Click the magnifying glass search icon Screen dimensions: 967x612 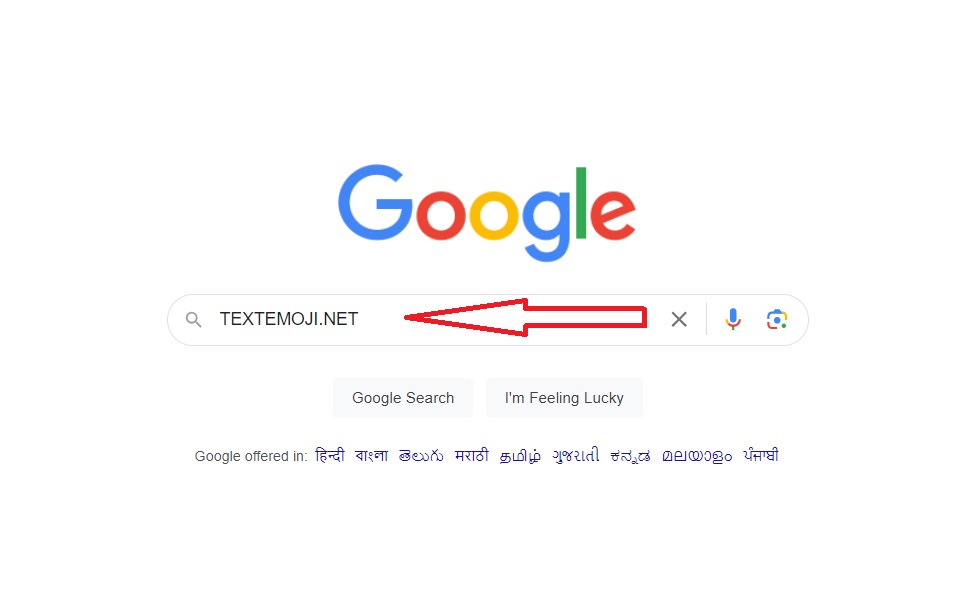pyautogui.click(x=194, y=320)
